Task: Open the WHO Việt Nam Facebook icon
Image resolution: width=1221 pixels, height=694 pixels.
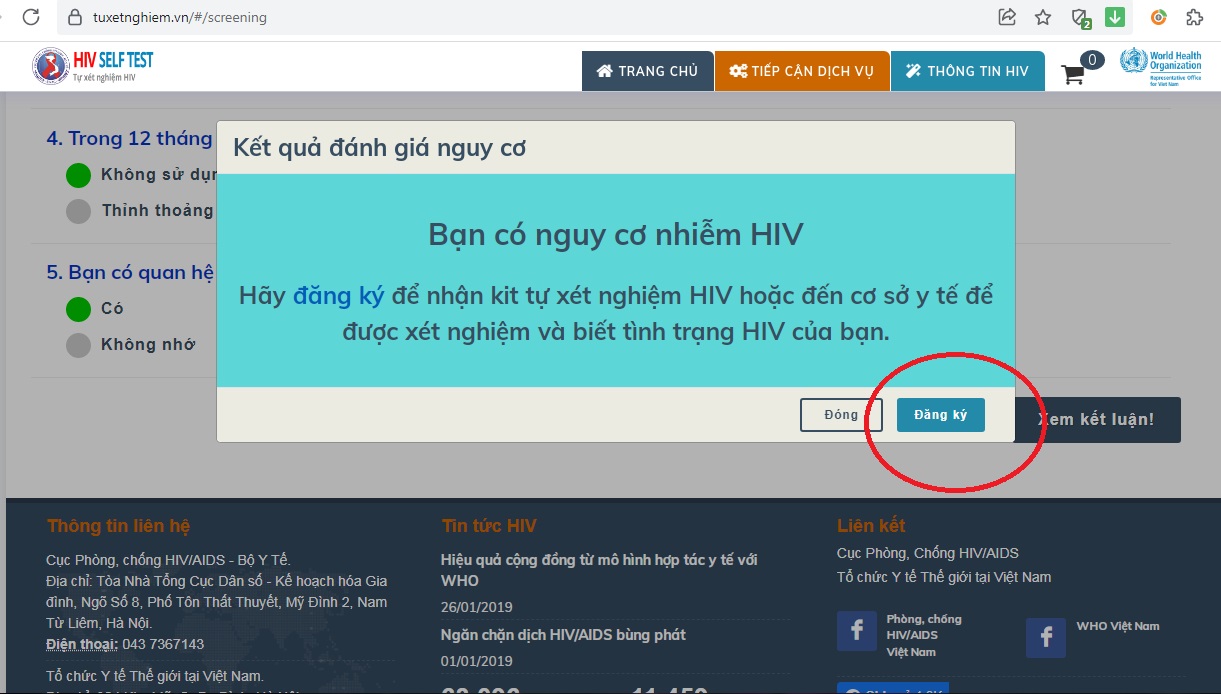Action: tap(1046, 636)
